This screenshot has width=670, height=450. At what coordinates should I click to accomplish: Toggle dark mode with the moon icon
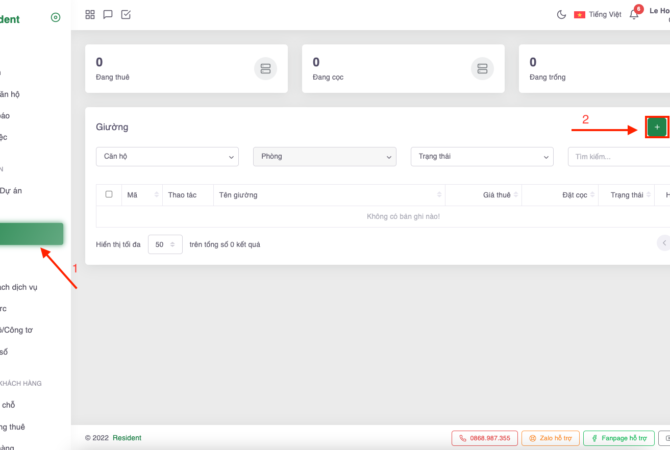point(561,15)
